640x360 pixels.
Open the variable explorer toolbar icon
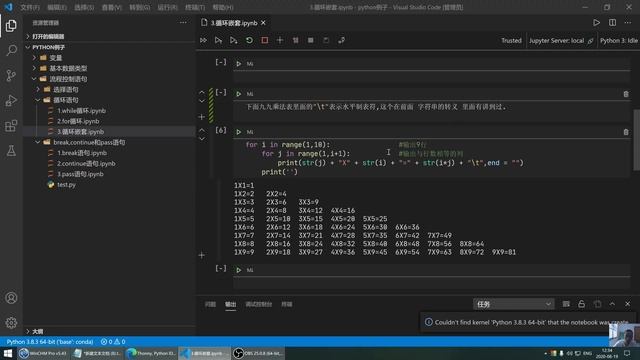(x=311, y=40)
